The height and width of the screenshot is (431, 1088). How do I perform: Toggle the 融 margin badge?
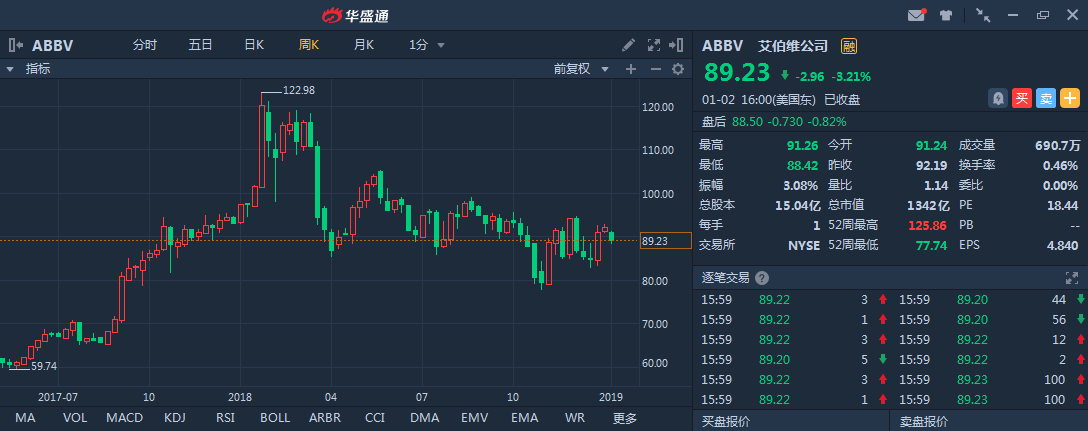point(850,46)
